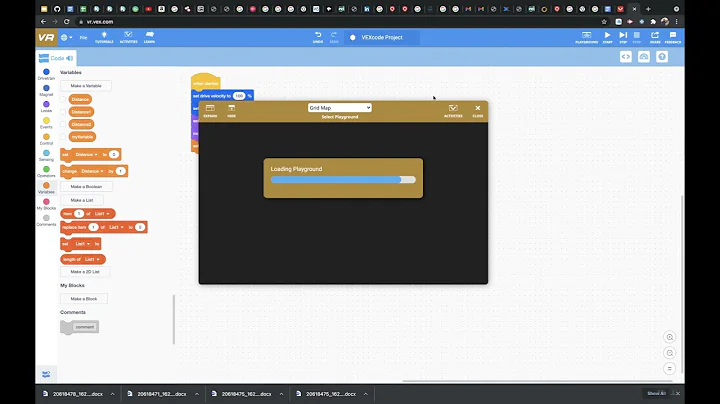Click Make a 2D List button
The height and width of the screenshot is (404, 720).
[85, 272]
